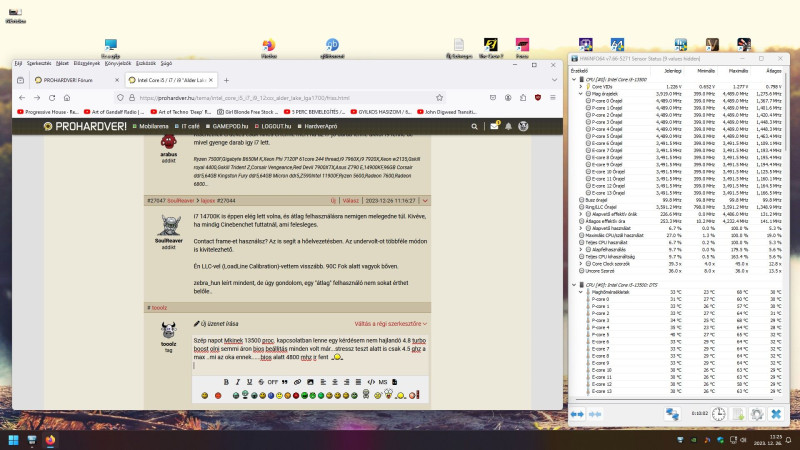Collapse the CPU DTS sensor group
The width and height of the screenshot is (800, 450).
(x=574, y=285)
